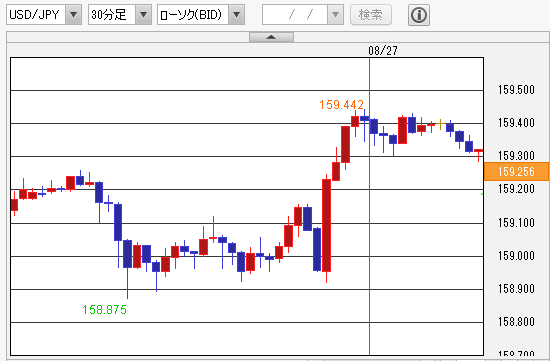Screen dimensions: 550x361
Task: Select the 159.500 price axis label
Action: pyautogui.click(x=516, y=90)
